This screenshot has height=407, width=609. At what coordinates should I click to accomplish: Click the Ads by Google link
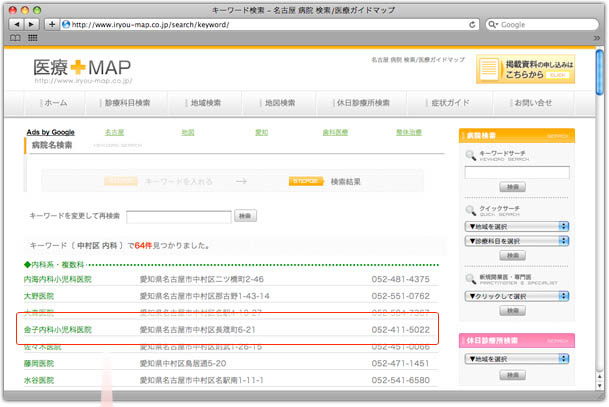coord(50,132)
